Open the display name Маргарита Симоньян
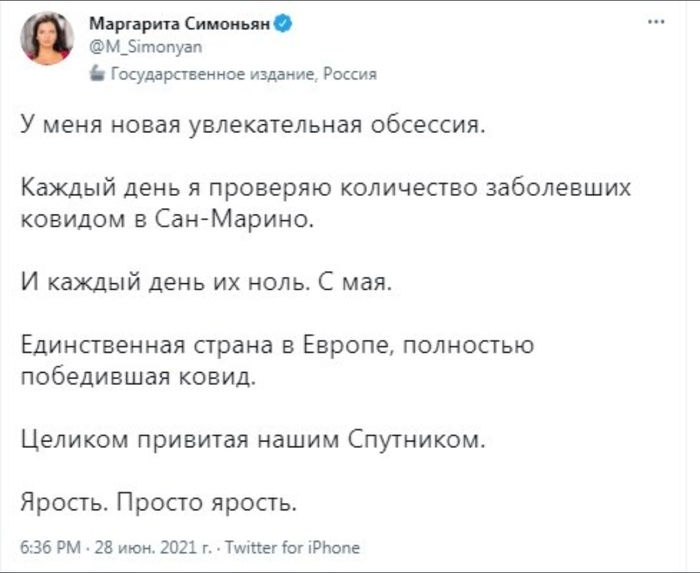Image resolution: width=700 pixels, height=573 pixels. [180, 23]
